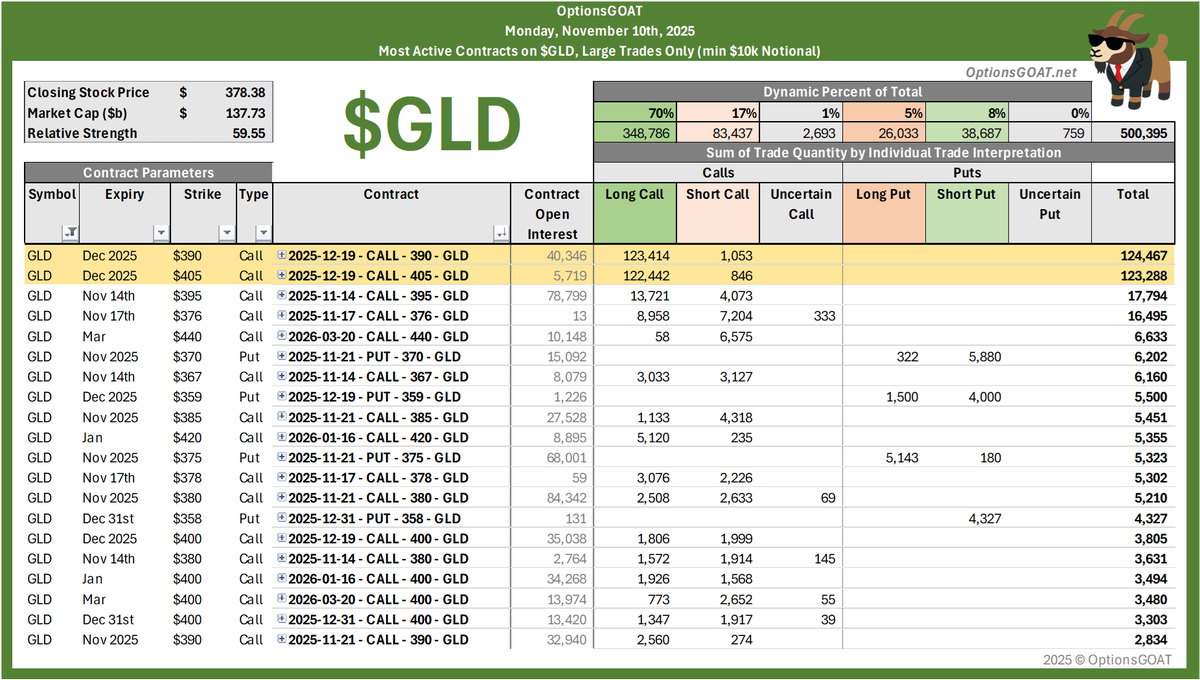Expand the 2025-11-14 CALL 367 GLD row

click(x=282, y=377)
